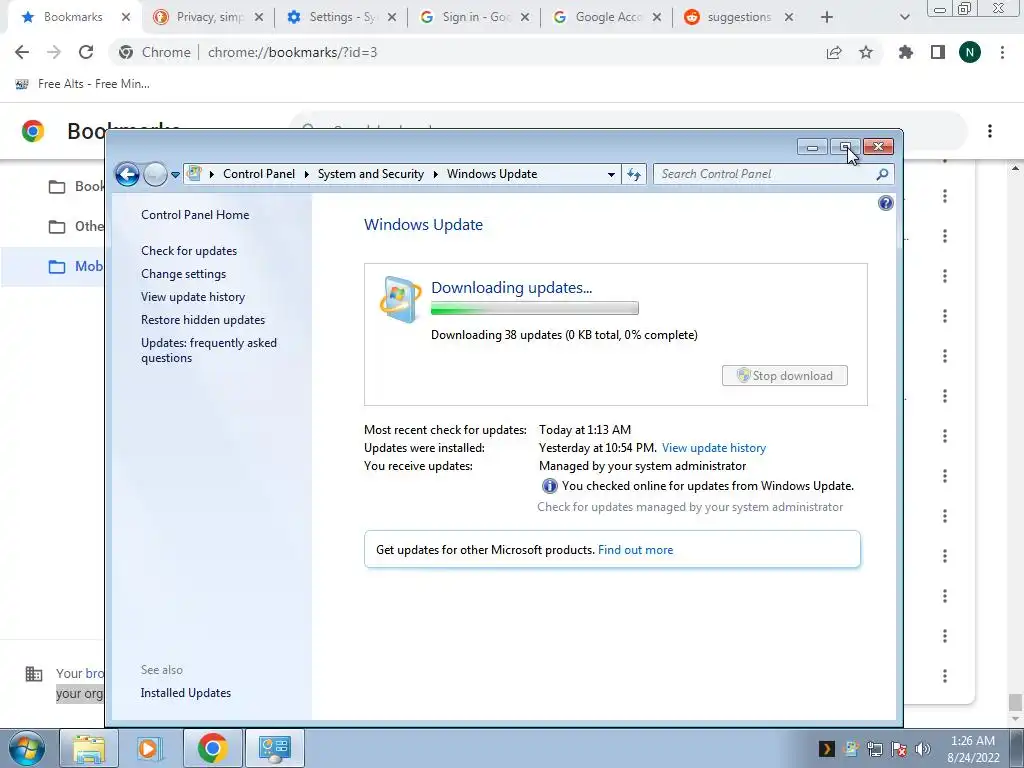Image resolution: width=1024 pixels, height=768 pixels.
Task: Click Check for updates in sidebar
Action: coord(189,251)
